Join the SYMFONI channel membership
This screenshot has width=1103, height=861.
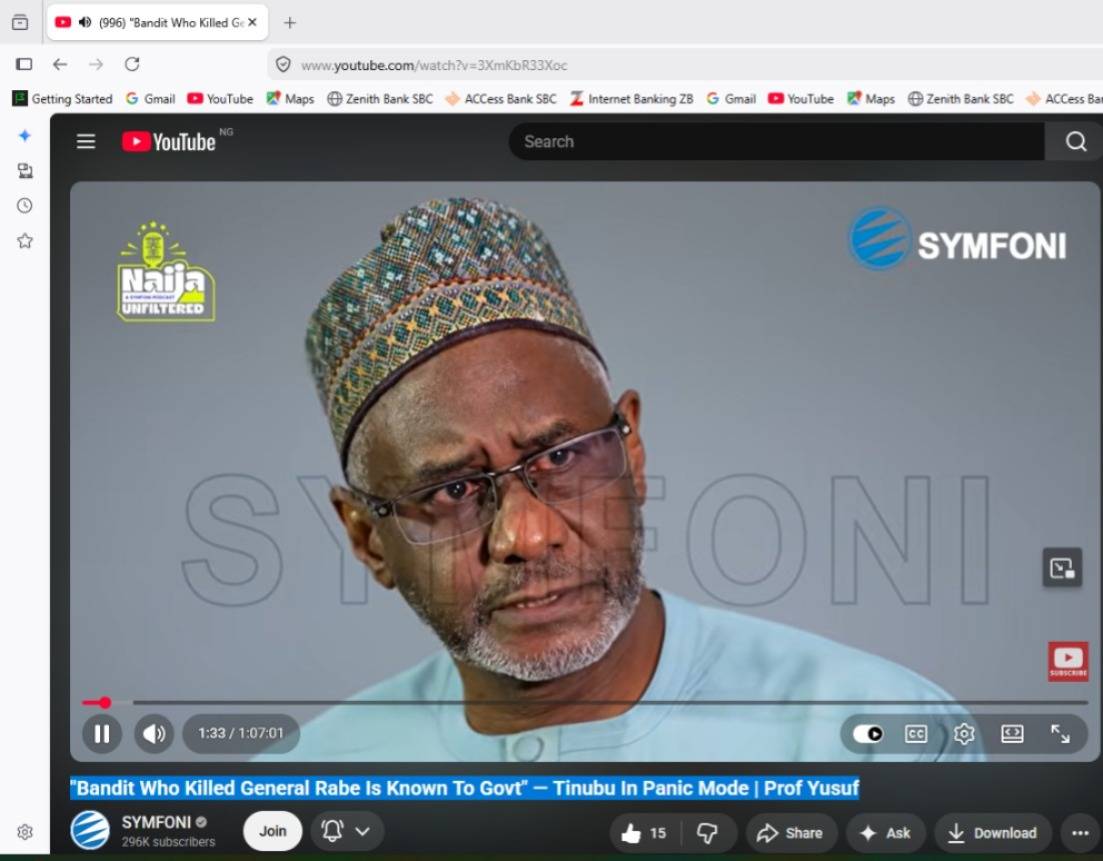pos(272,831)
